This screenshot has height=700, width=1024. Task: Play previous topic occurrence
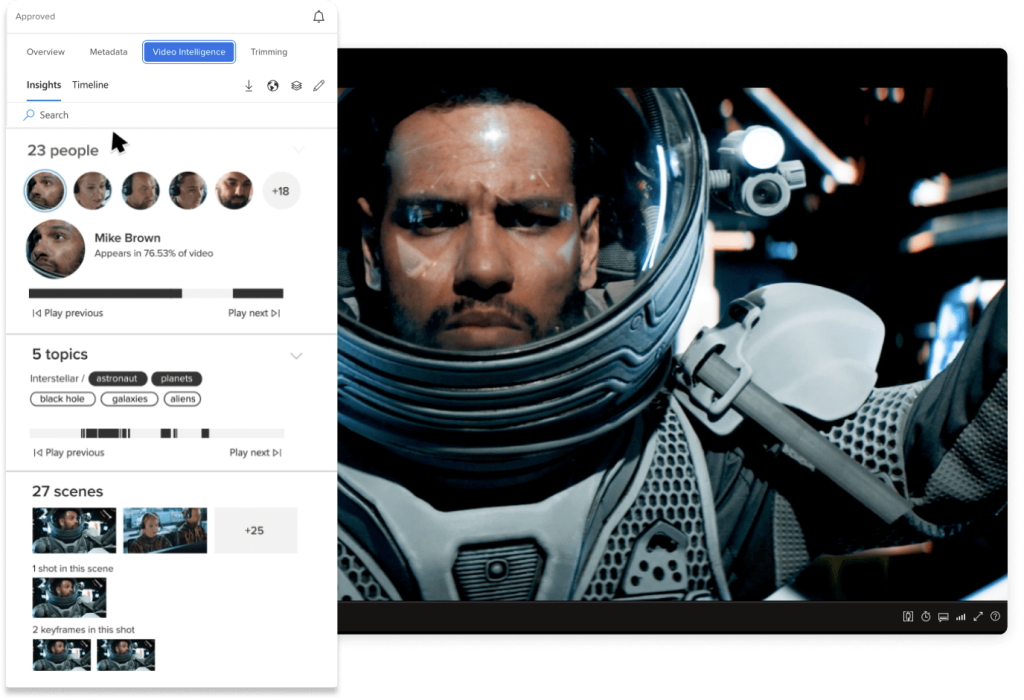tap(69, 453)
